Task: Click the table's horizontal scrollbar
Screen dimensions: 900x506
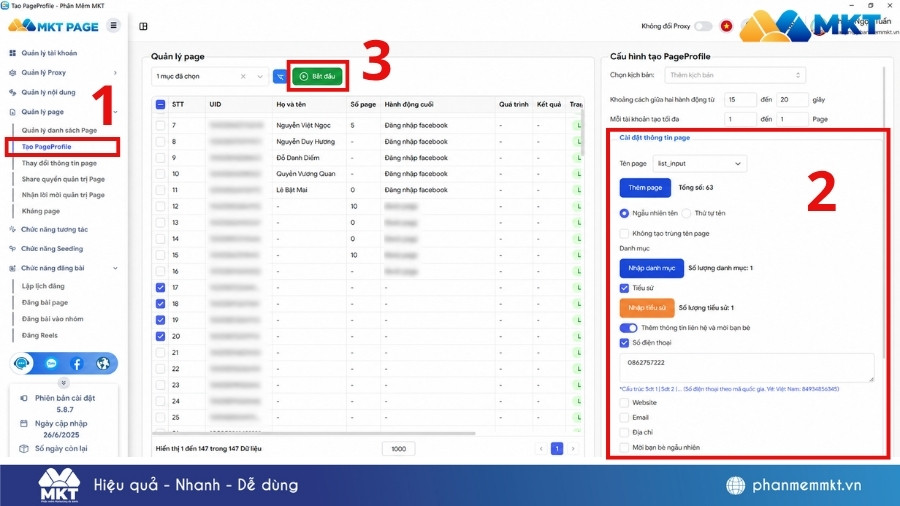Action: click(x=314, y=433)
